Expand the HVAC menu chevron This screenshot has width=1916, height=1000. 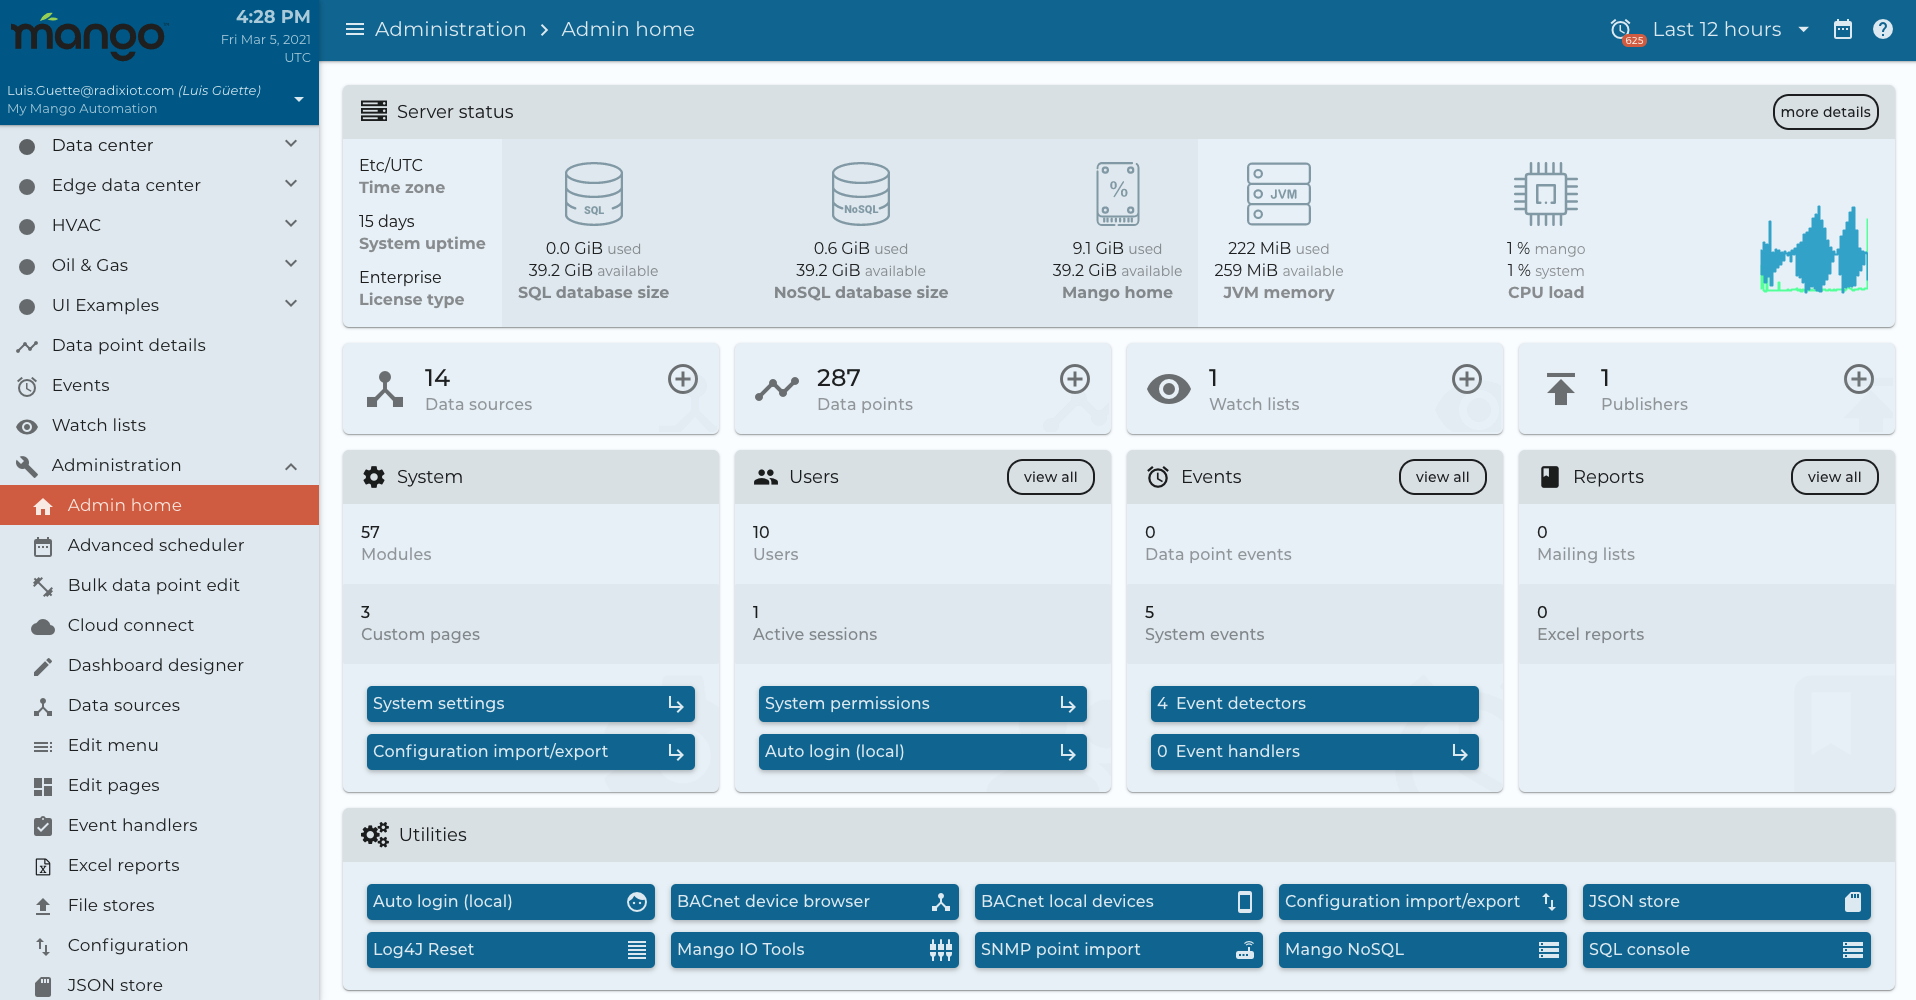click(291, 224)
